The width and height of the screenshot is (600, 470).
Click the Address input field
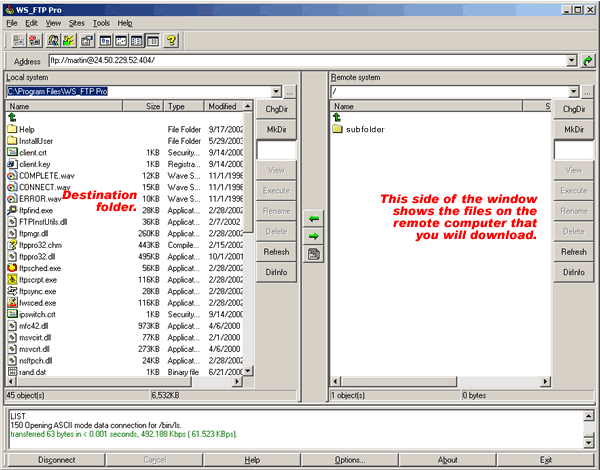[x=307, y=60]
